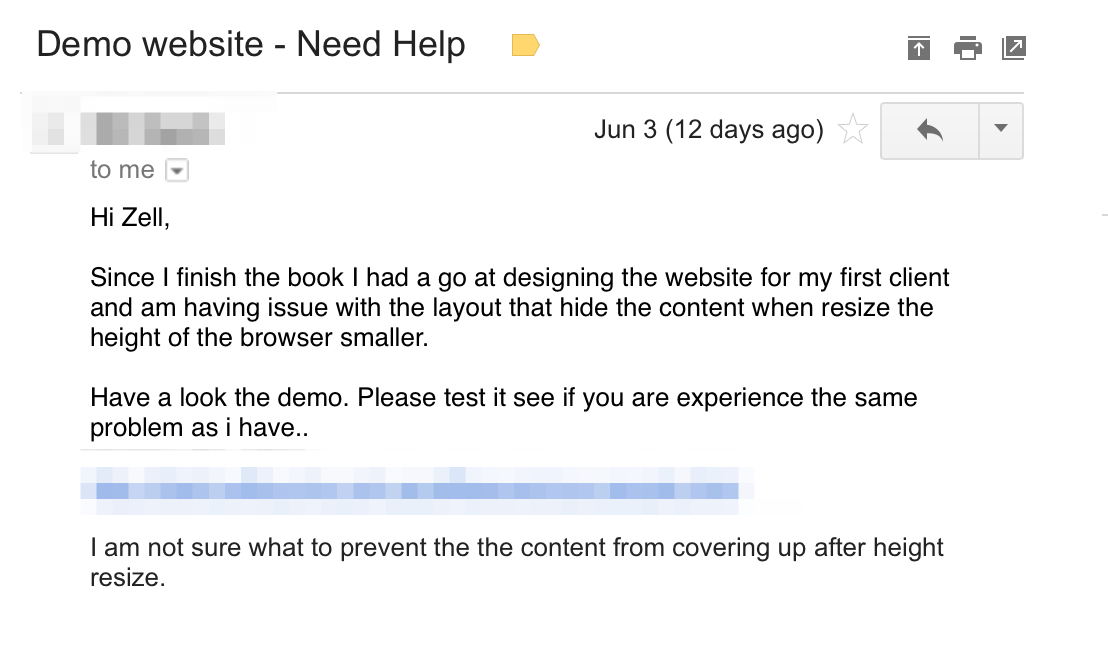The width and height of the screenshot is (1108, 660).
Task: Click the word "resize." ending the email
Action: (127, 578)
